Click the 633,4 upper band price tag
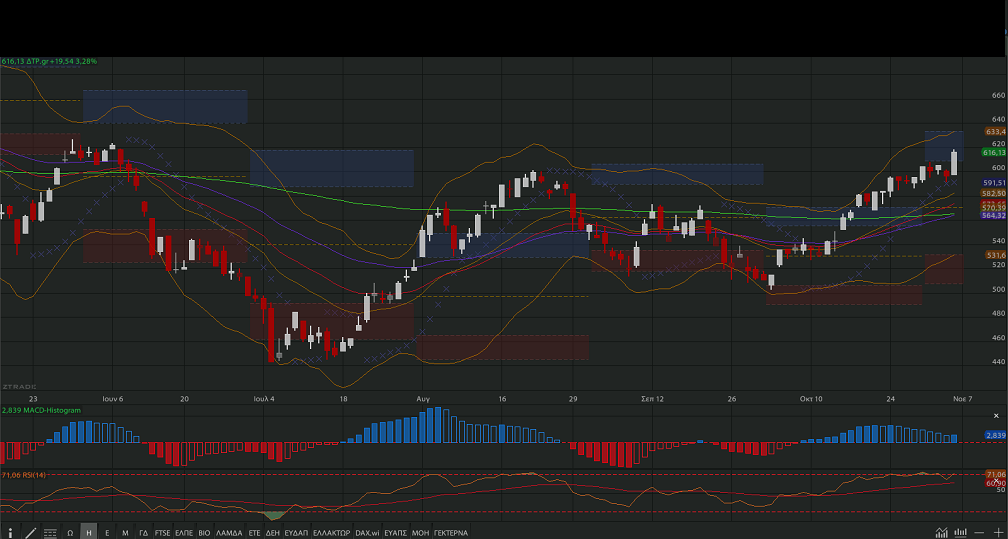Viewport: 1008px width, 539px height. click(995, 131)
